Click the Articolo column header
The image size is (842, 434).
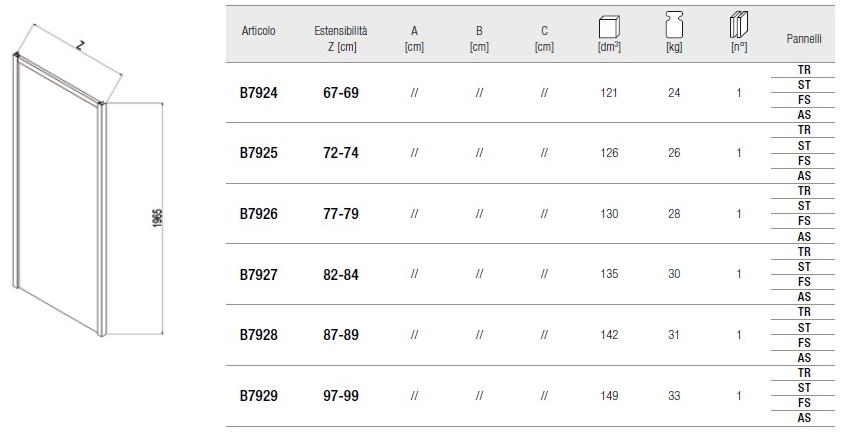tap(258, 32)
